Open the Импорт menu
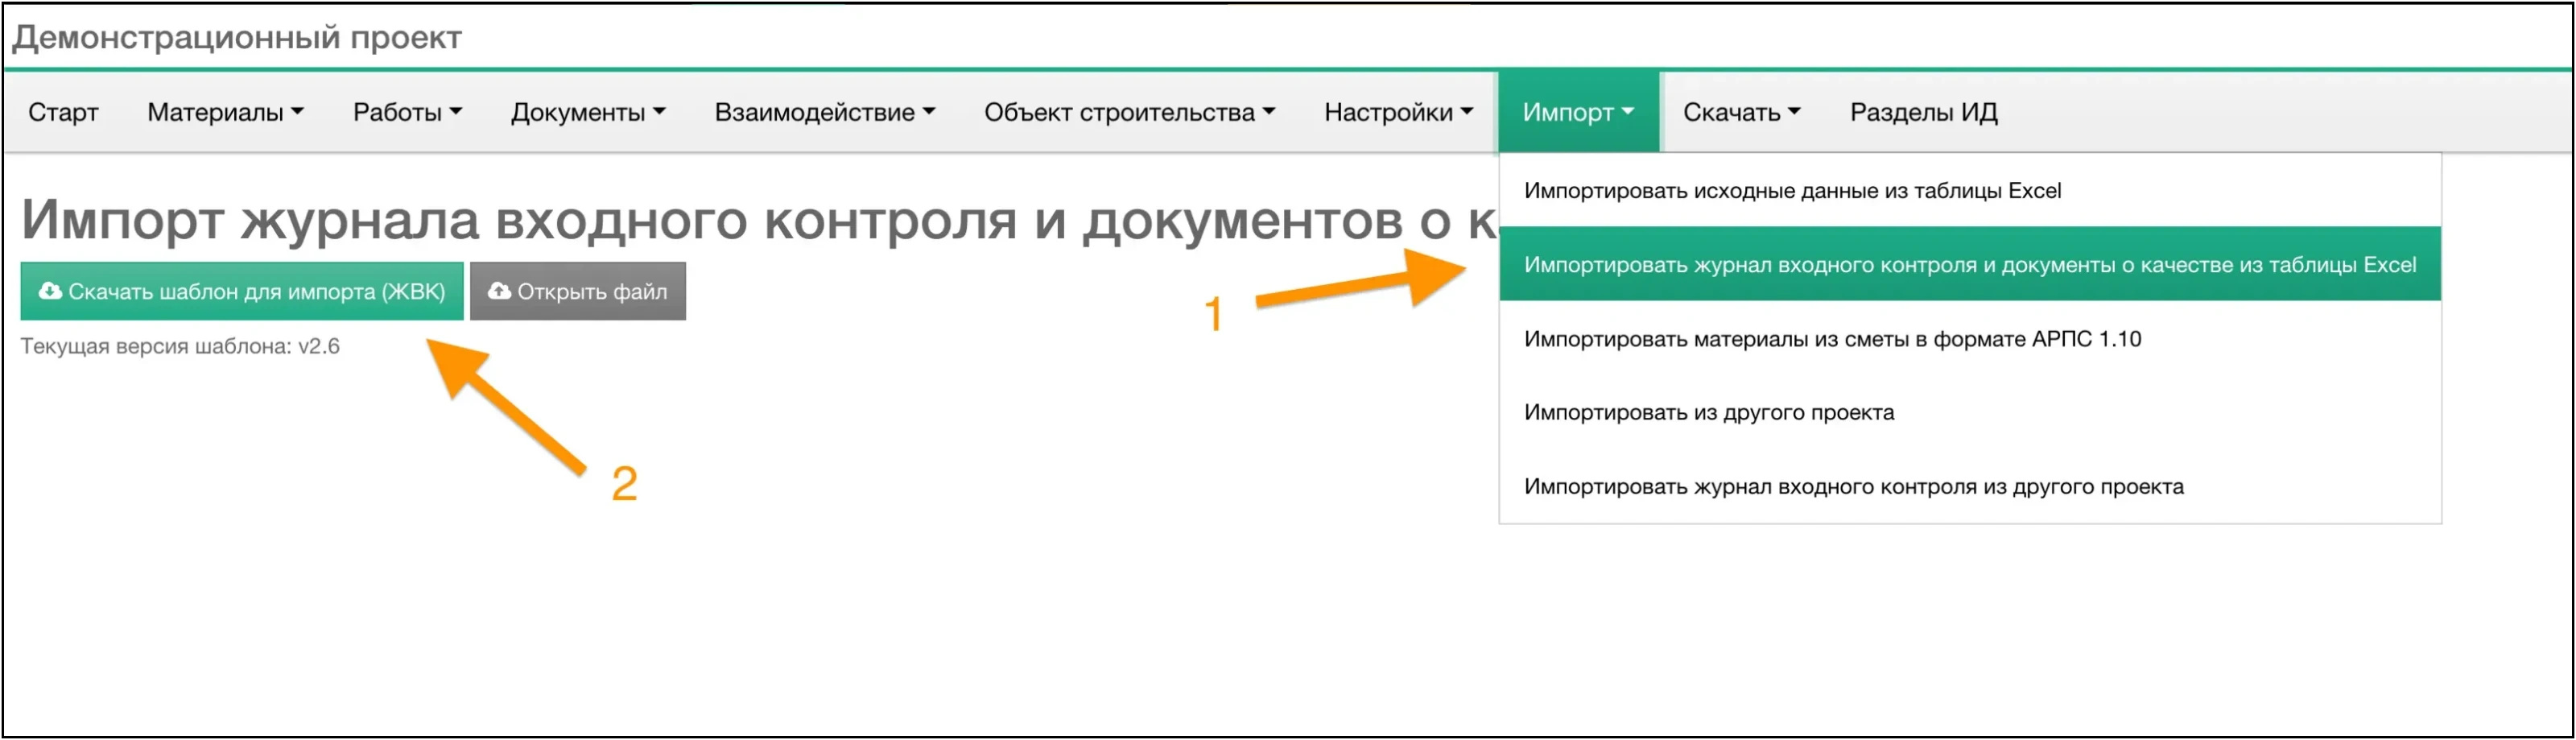 [1577, 112]
